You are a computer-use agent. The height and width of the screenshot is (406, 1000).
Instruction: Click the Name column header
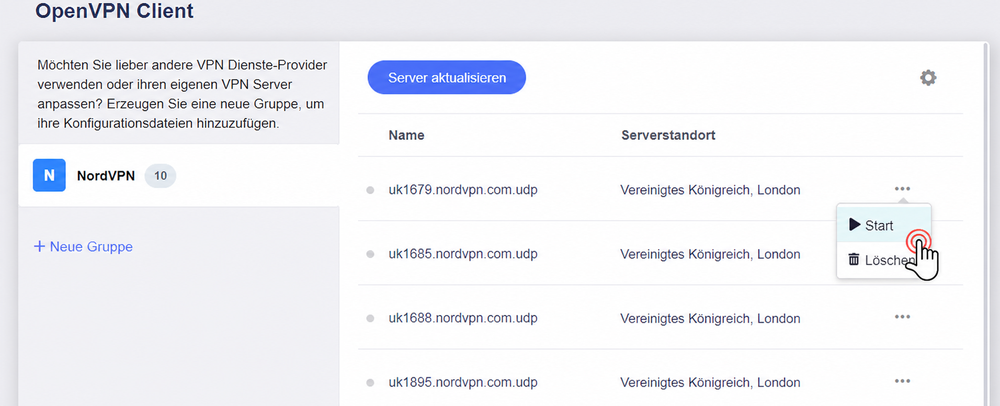(406, 135)
